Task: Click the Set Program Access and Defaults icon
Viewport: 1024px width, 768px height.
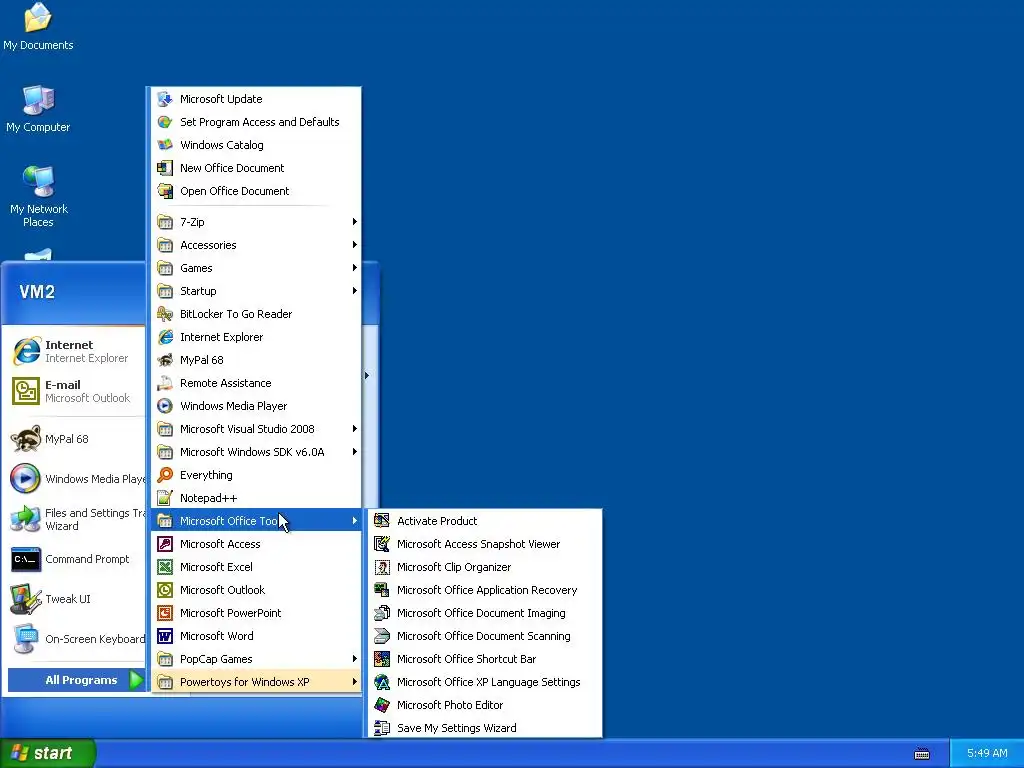Action: [x=165, y=122]
